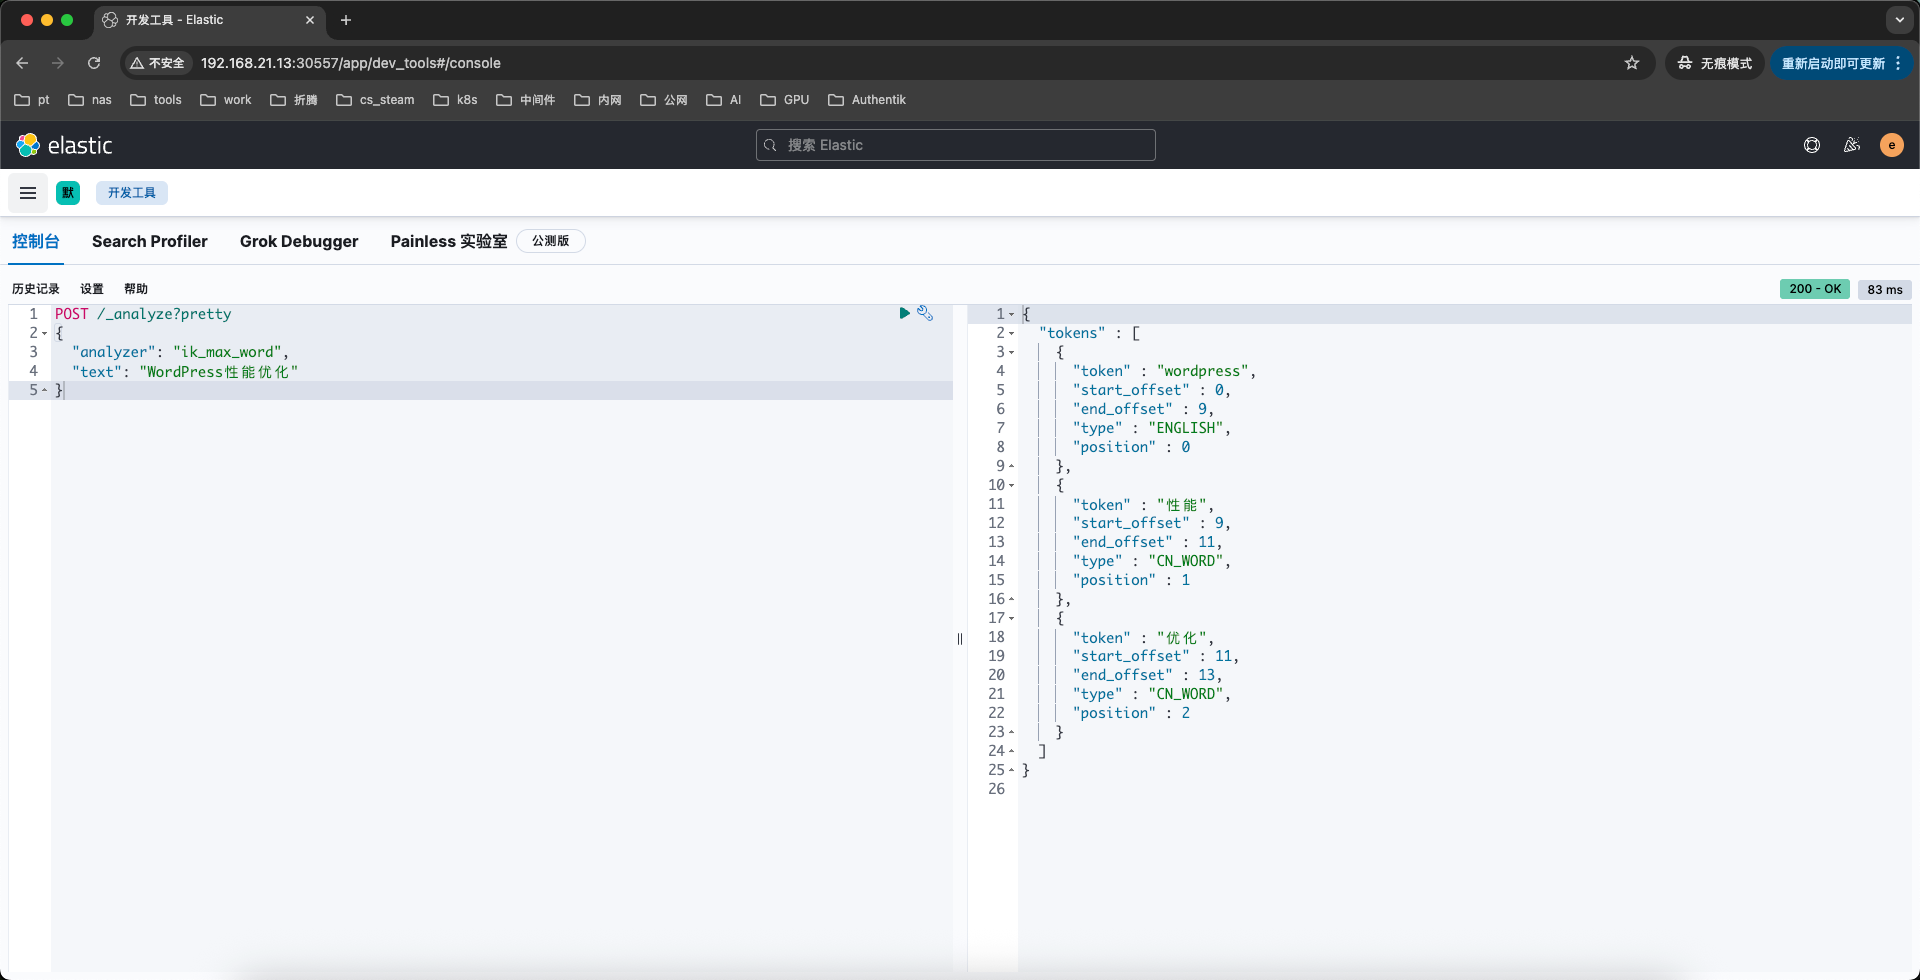Screen dimensions: 1920x980
Task: Collapse the third token object at line 17
Action: [1011, 618]
